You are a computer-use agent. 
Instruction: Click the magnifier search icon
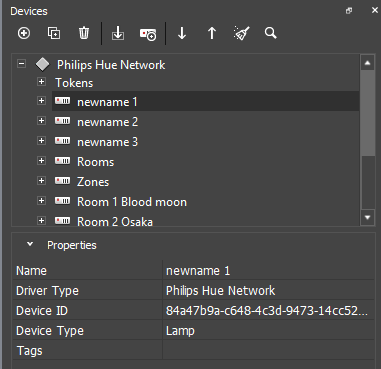(x=271, y=33)
